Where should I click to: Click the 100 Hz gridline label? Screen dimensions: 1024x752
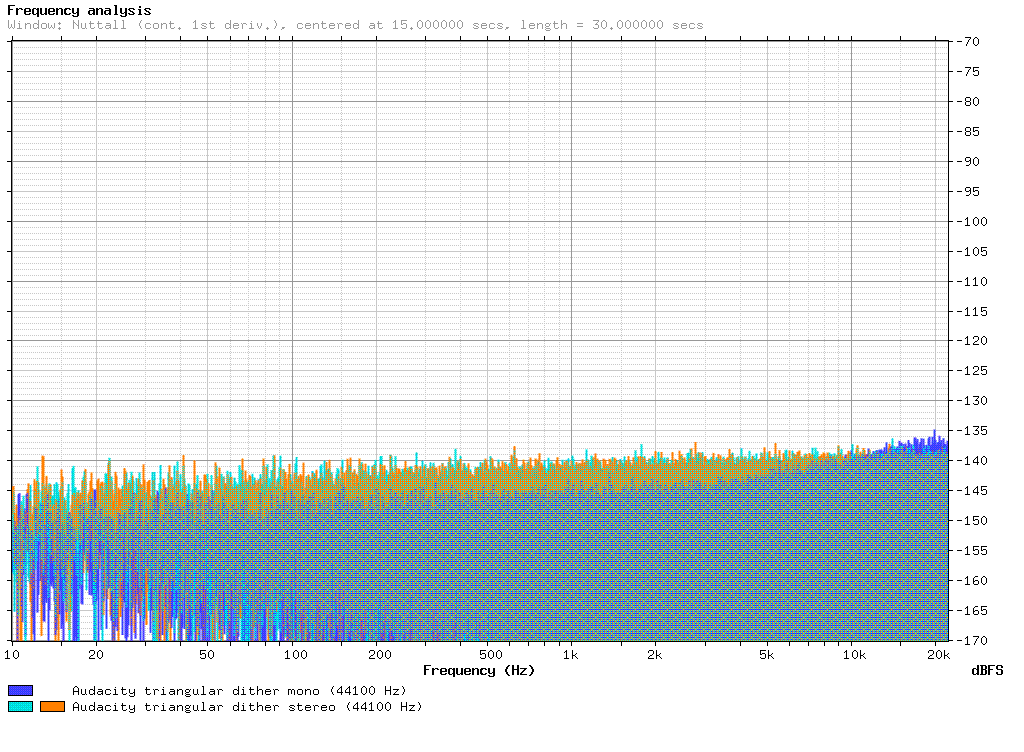click(293, 655)
